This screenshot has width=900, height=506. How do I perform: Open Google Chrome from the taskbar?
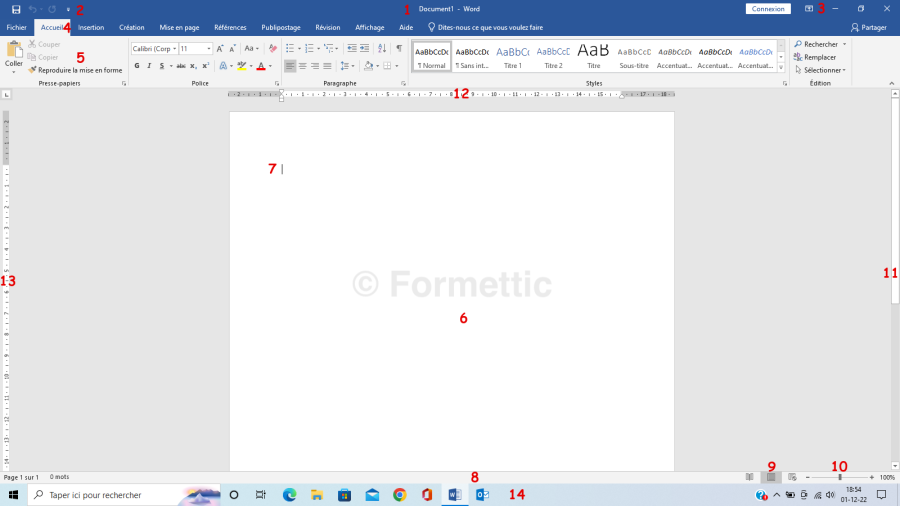(x=399, y=495)
